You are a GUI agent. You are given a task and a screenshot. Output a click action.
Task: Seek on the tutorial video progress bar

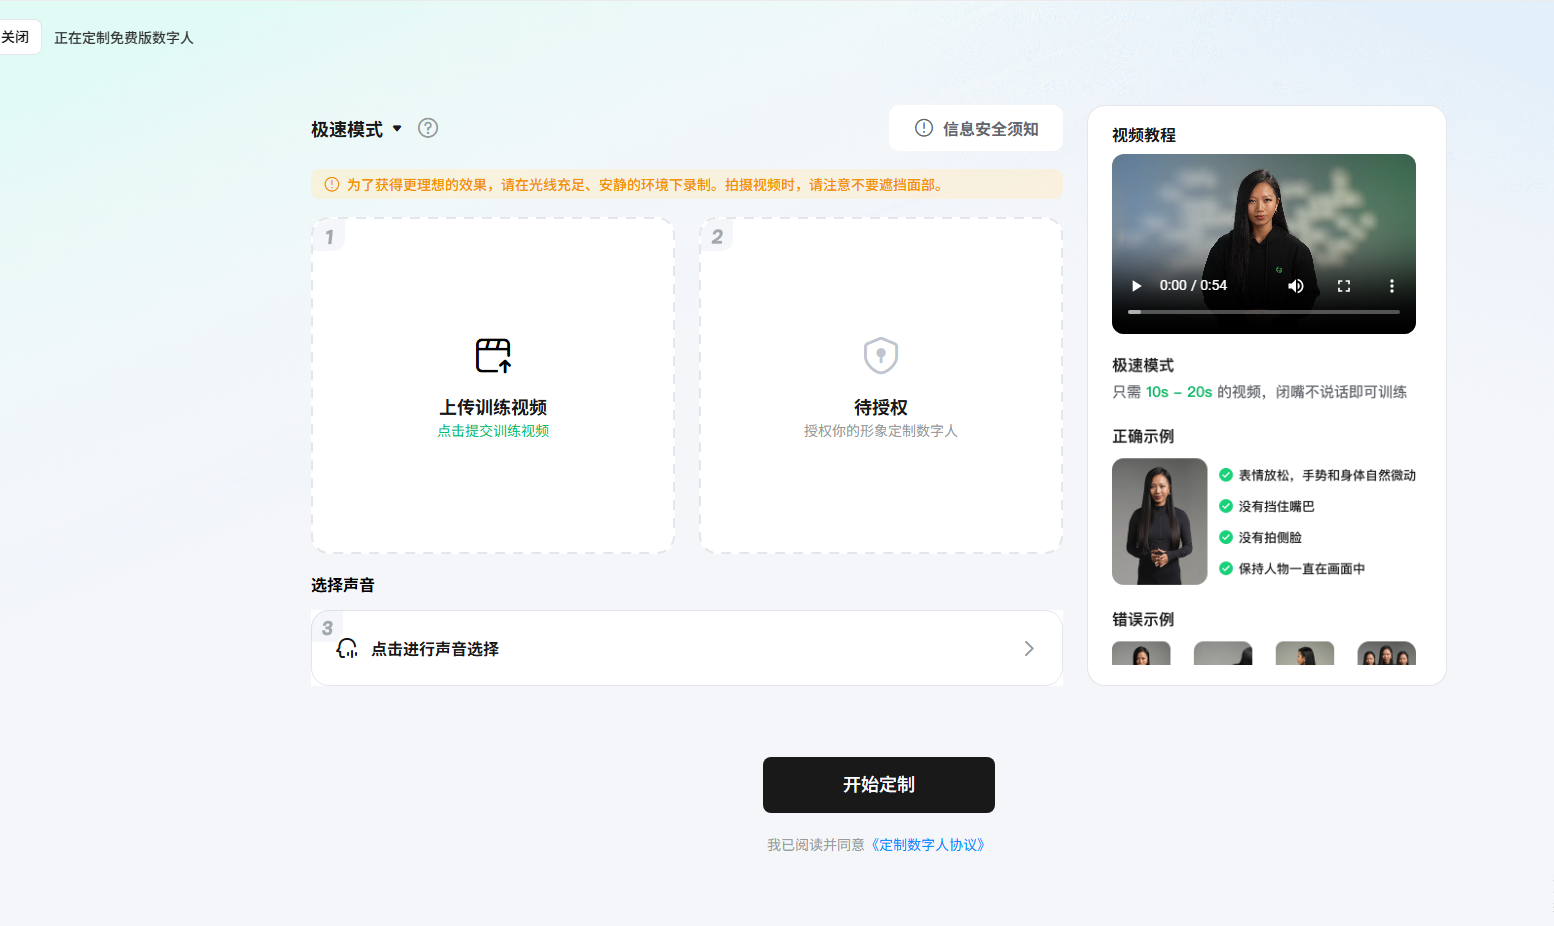point(1264,312)
